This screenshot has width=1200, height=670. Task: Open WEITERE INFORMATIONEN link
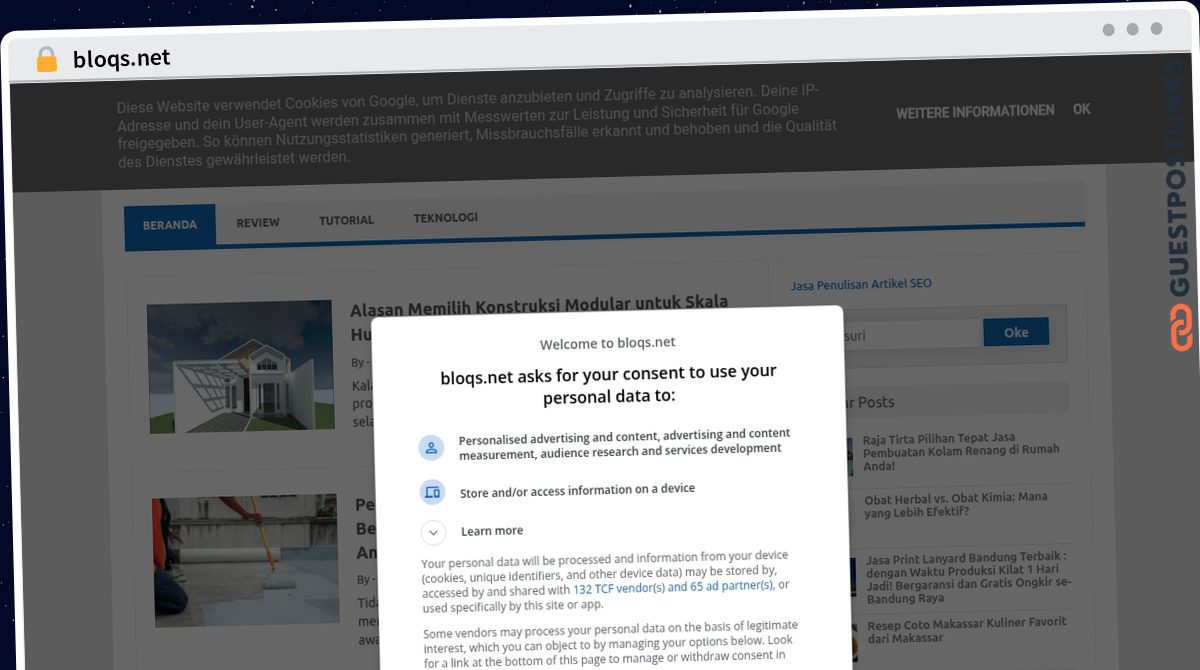click(975, 111)
